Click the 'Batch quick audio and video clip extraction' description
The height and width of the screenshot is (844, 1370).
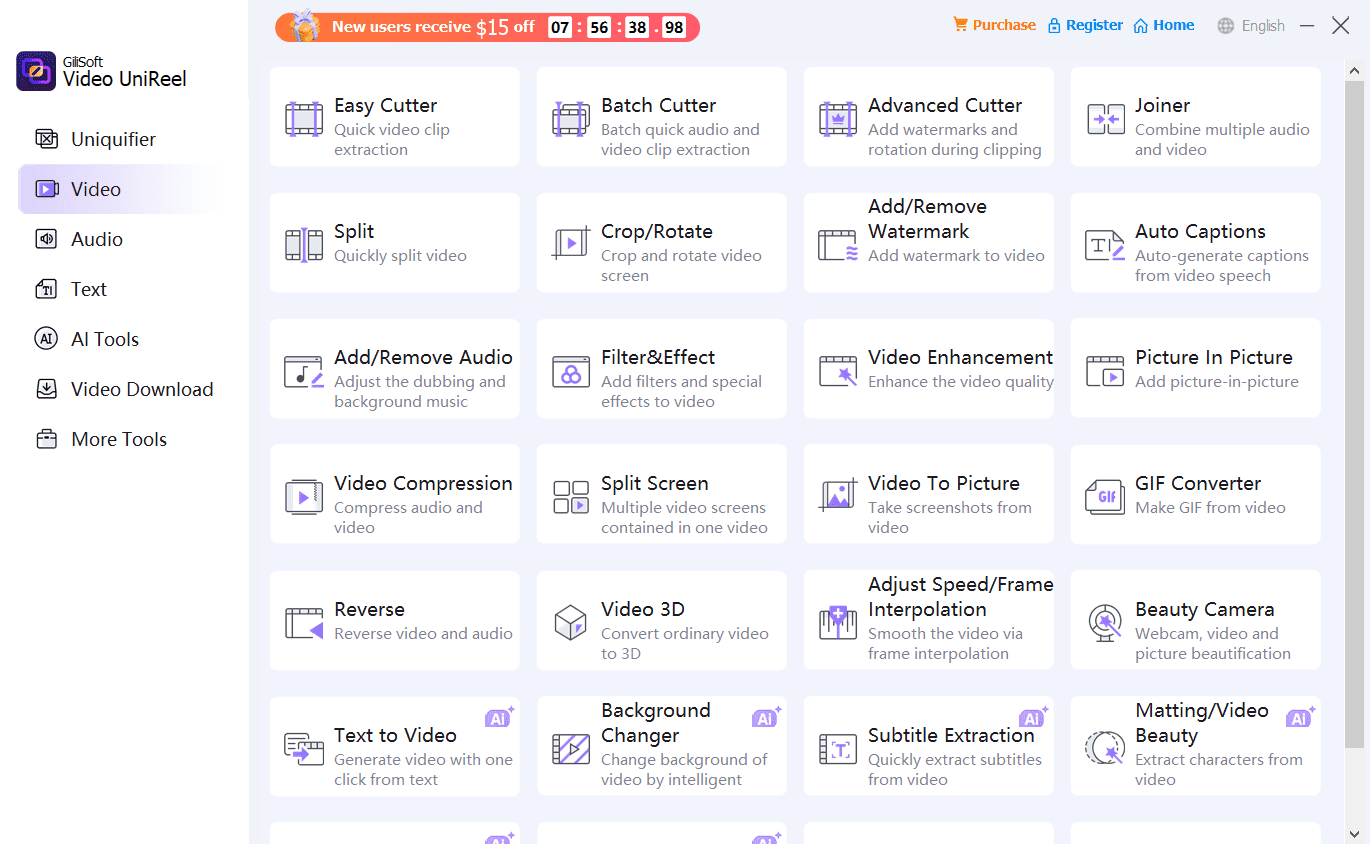(680, 139)
